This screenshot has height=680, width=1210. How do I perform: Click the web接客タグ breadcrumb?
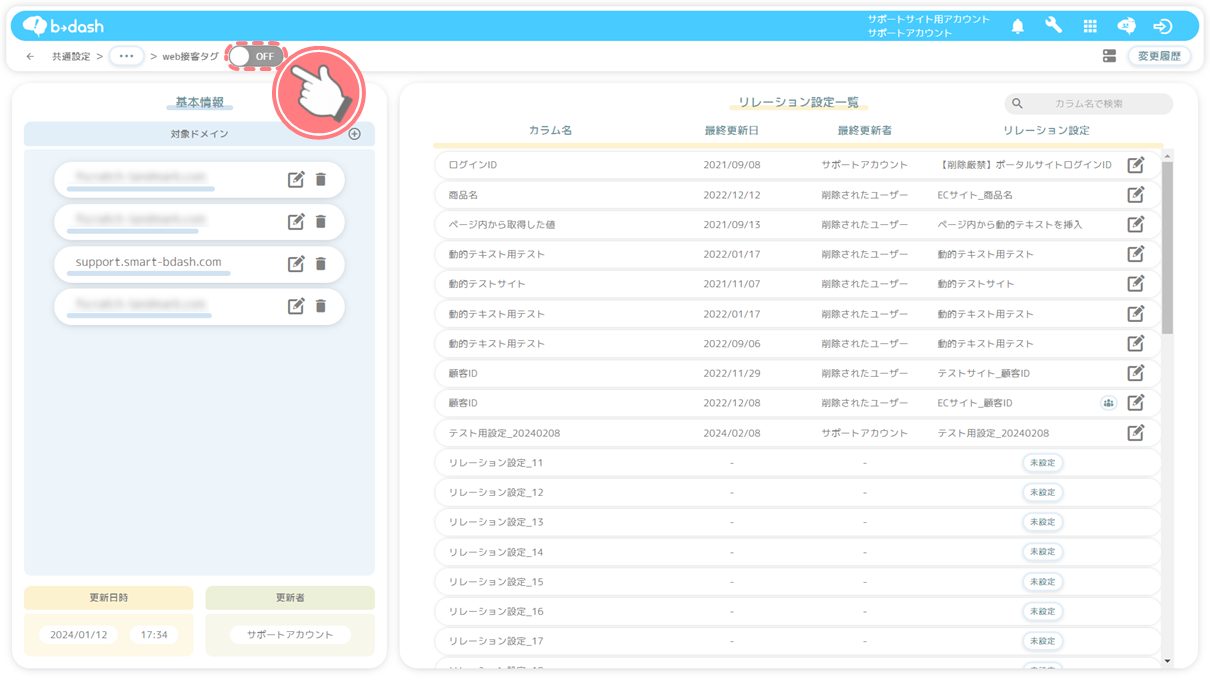[190, 57]
